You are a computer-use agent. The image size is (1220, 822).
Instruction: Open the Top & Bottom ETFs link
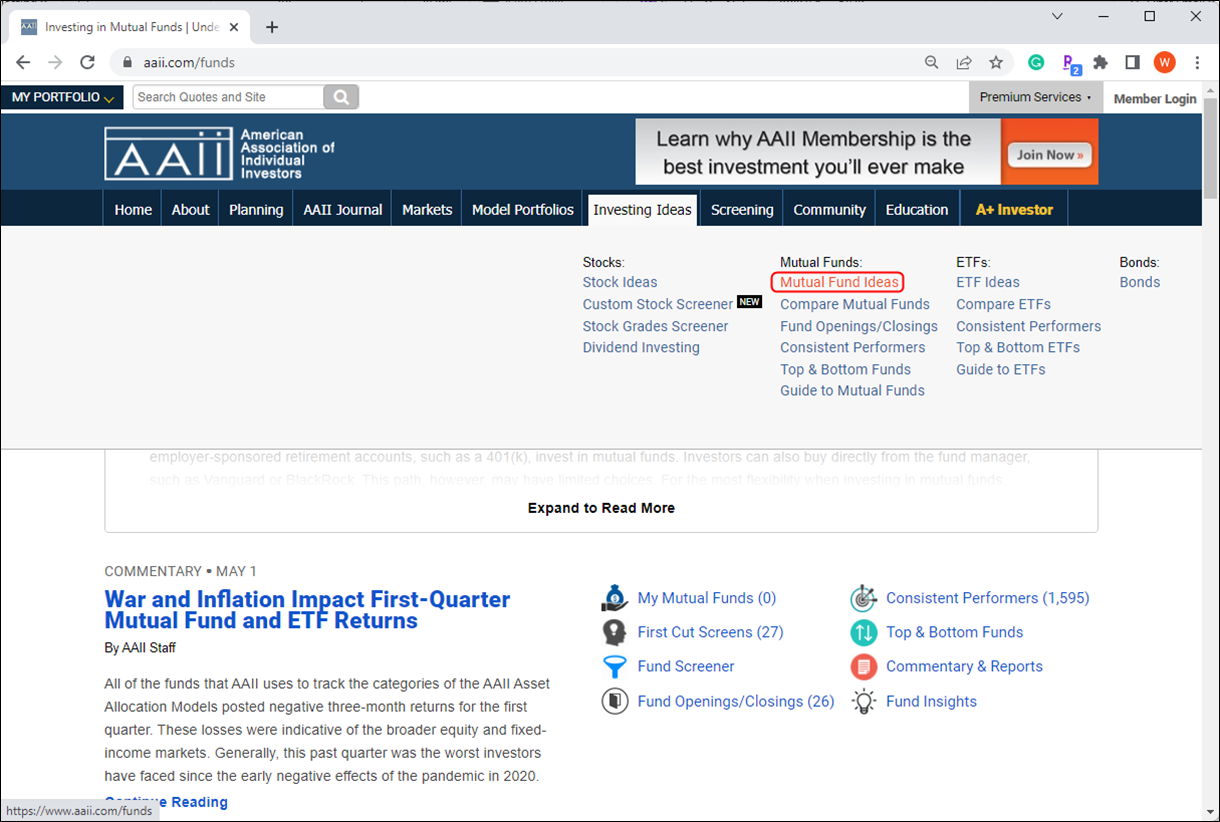click(x=1018, y=347)
